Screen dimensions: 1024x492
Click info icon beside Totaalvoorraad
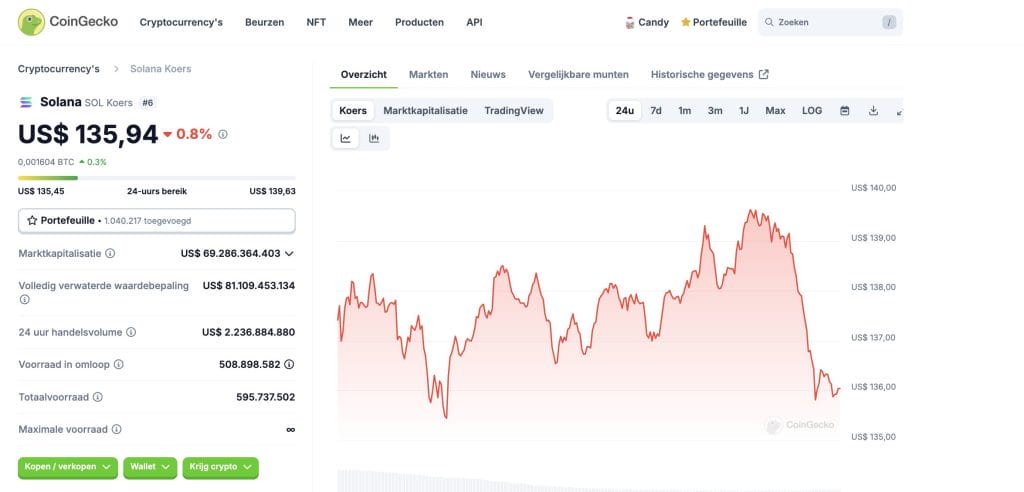[98, 397]
